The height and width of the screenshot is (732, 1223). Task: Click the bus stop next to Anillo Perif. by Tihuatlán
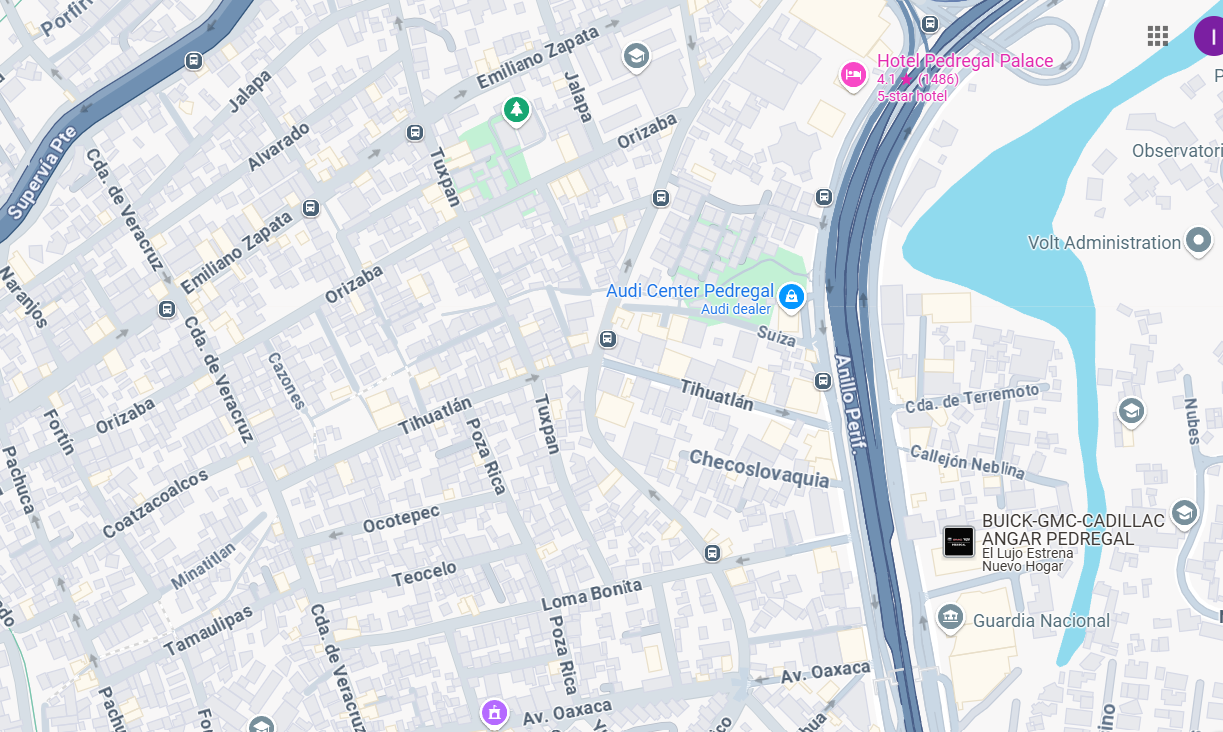(x=823, y=380)
